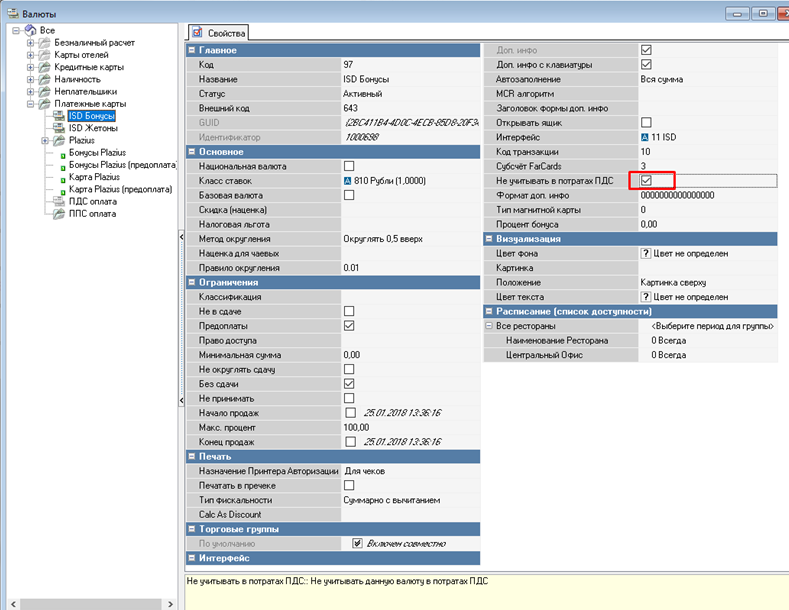789x610 pixels.
Task: Collapse the Платежные карты tree node
Action: (31, 104)
